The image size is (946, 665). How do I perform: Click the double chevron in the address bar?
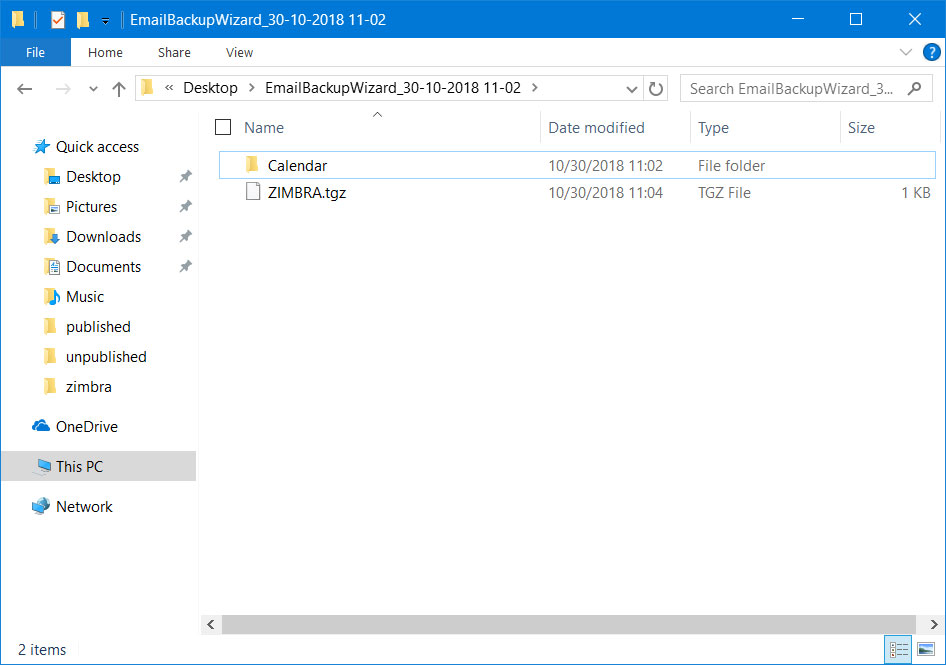pos(169,88)
